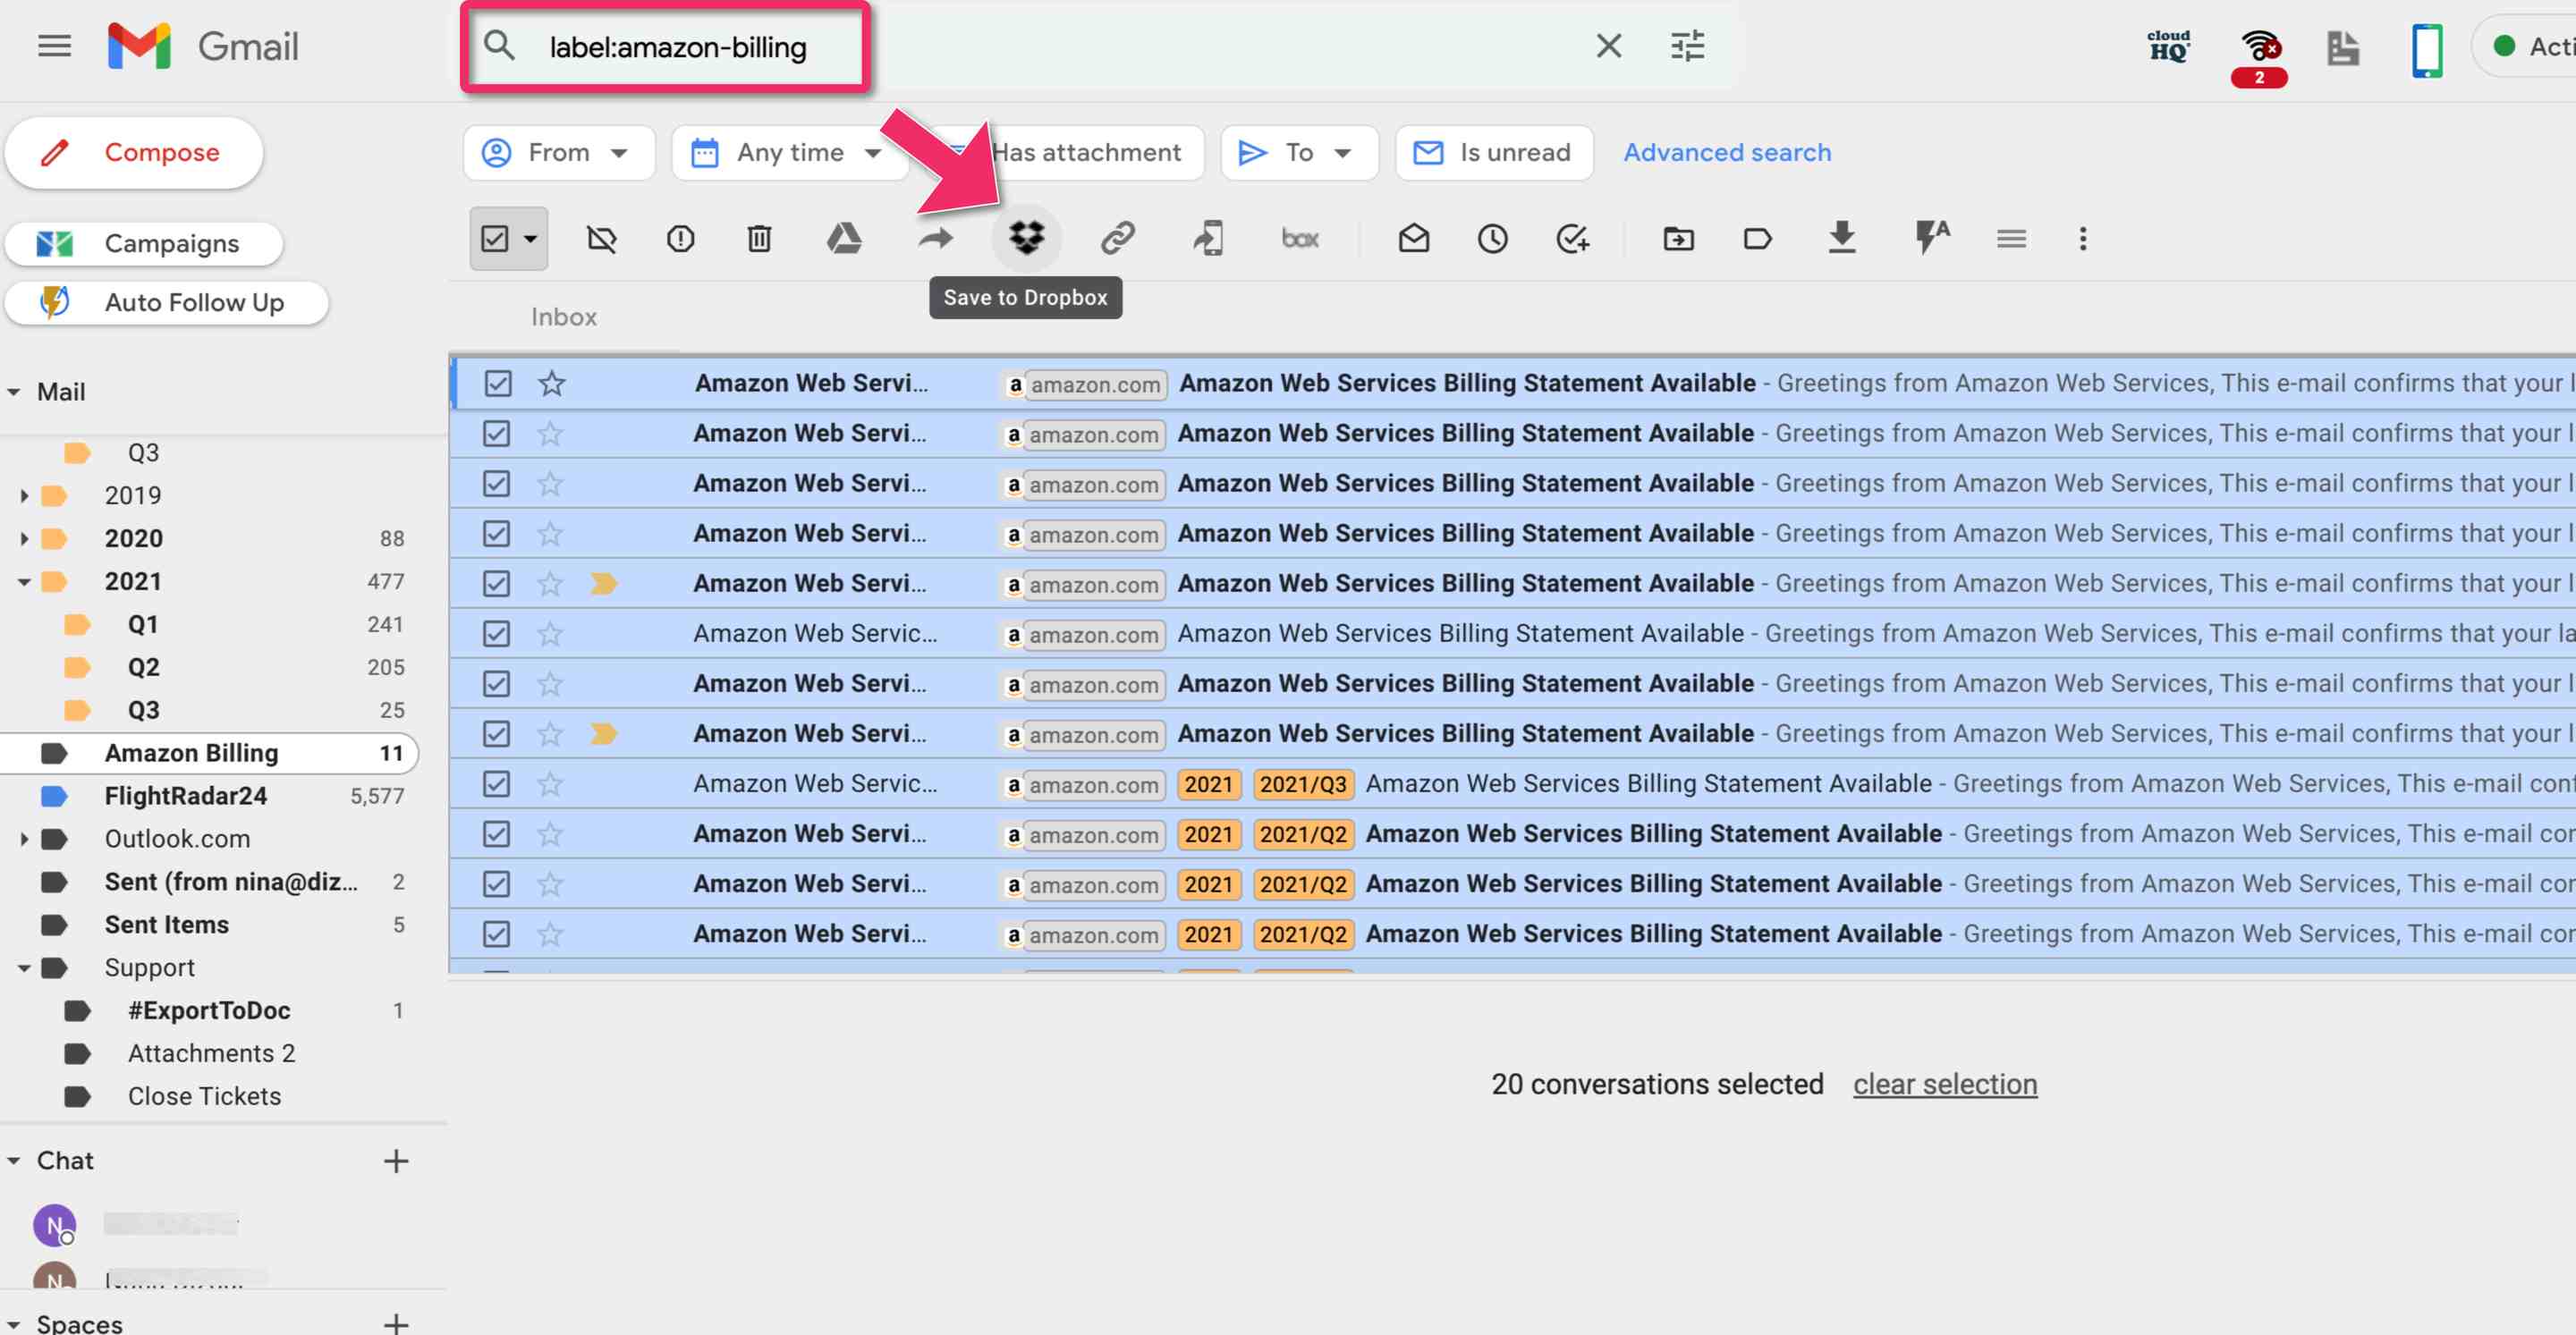This screenshot has height=1335, width=2576.
Task: Uncheck the first Amazon Web Services email
Action: click(x=497, y=383)
